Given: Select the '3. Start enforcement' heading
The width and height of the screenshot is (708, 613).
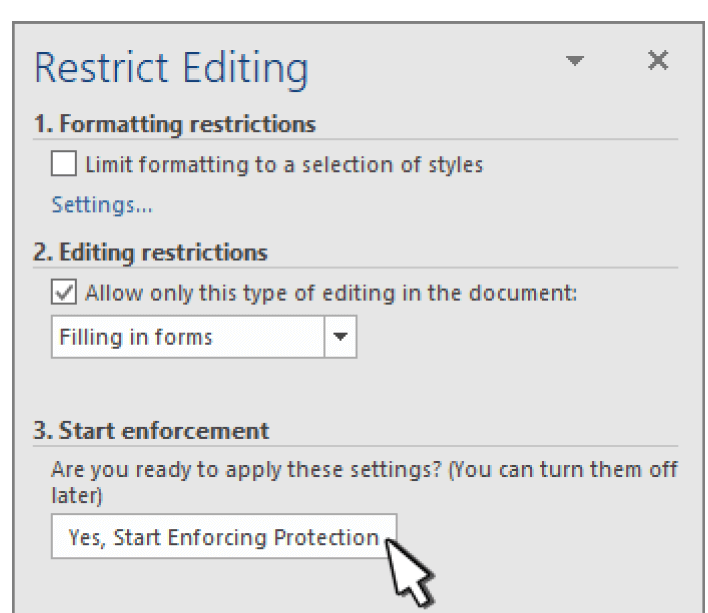Looking at the screenshot, I should click(151, 430).
